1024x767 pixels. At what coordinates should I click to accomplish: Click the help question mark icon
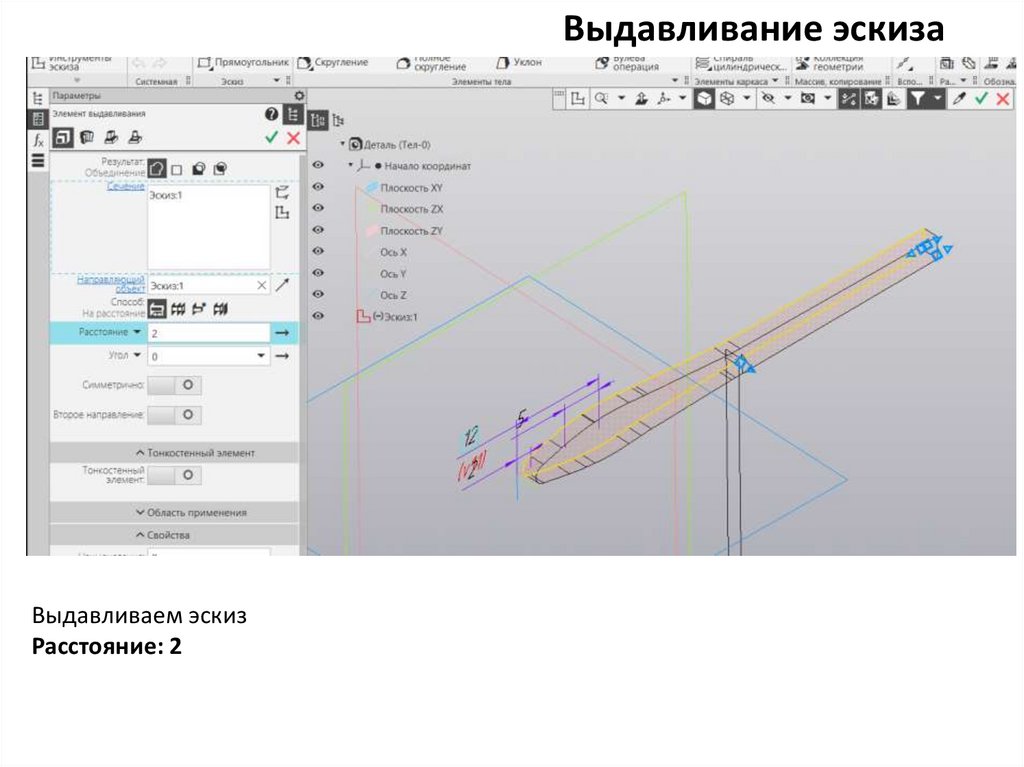[x=270, y=115]
